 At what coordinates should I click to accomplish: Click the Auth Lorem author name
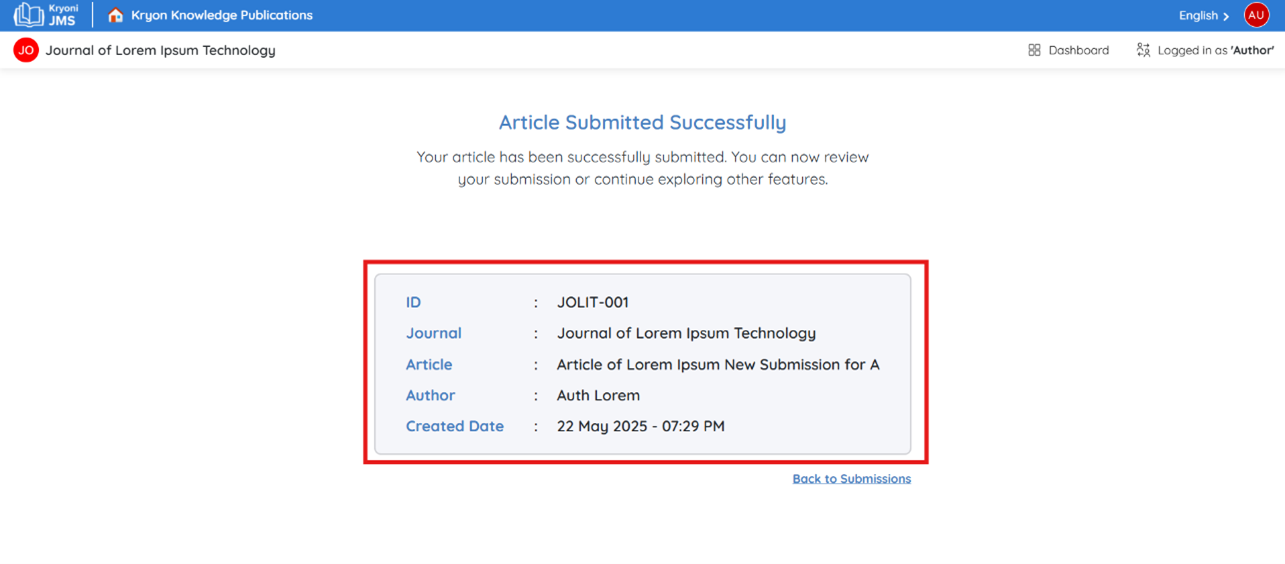pos(598,395)
